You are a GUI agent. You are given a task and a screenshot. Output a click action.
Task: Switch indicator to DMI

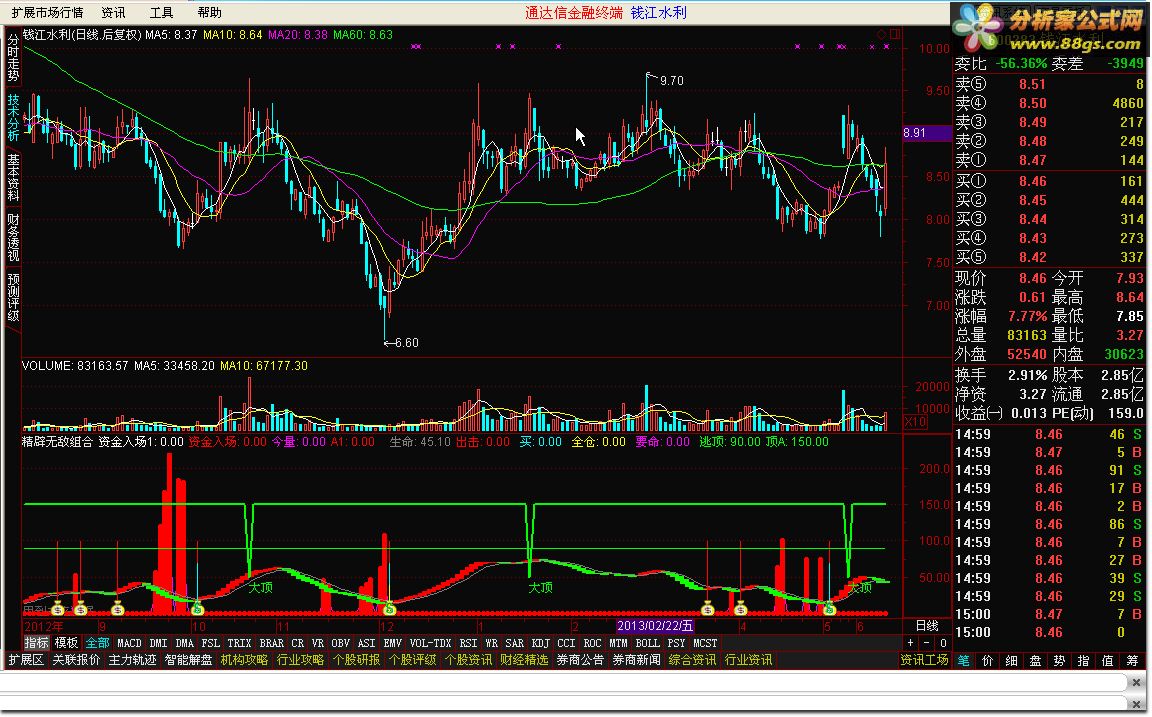pos(159,643)
